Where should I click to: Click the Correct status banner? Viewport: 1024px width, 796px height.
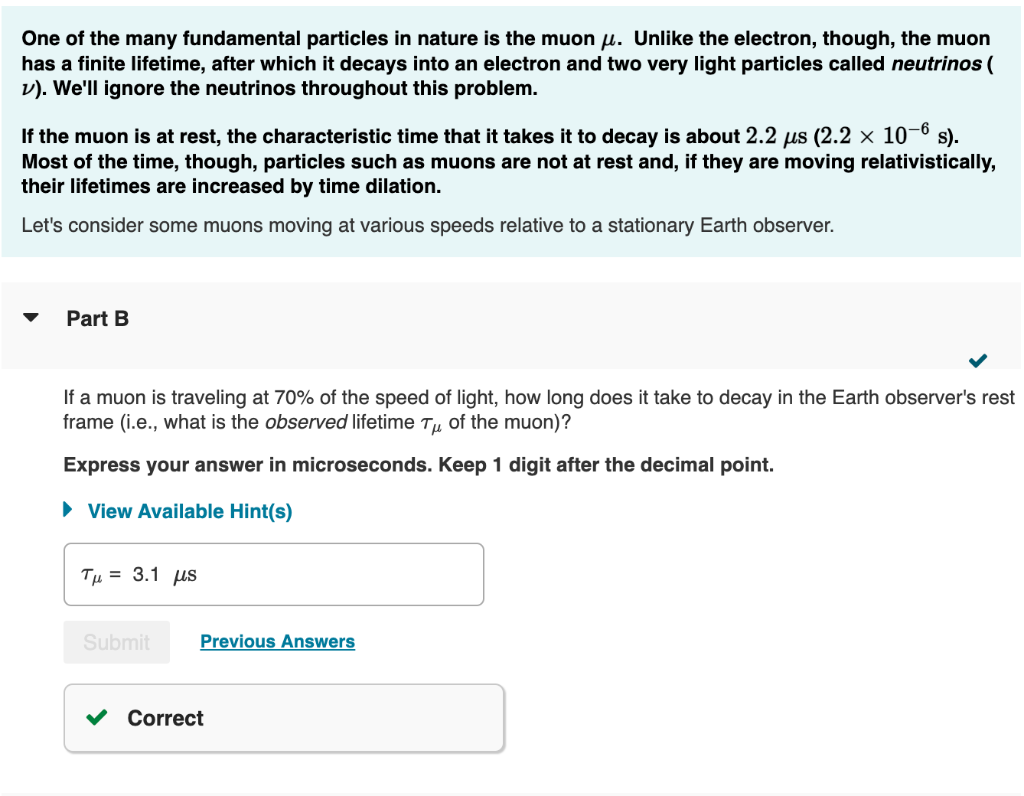click(283, 717)
